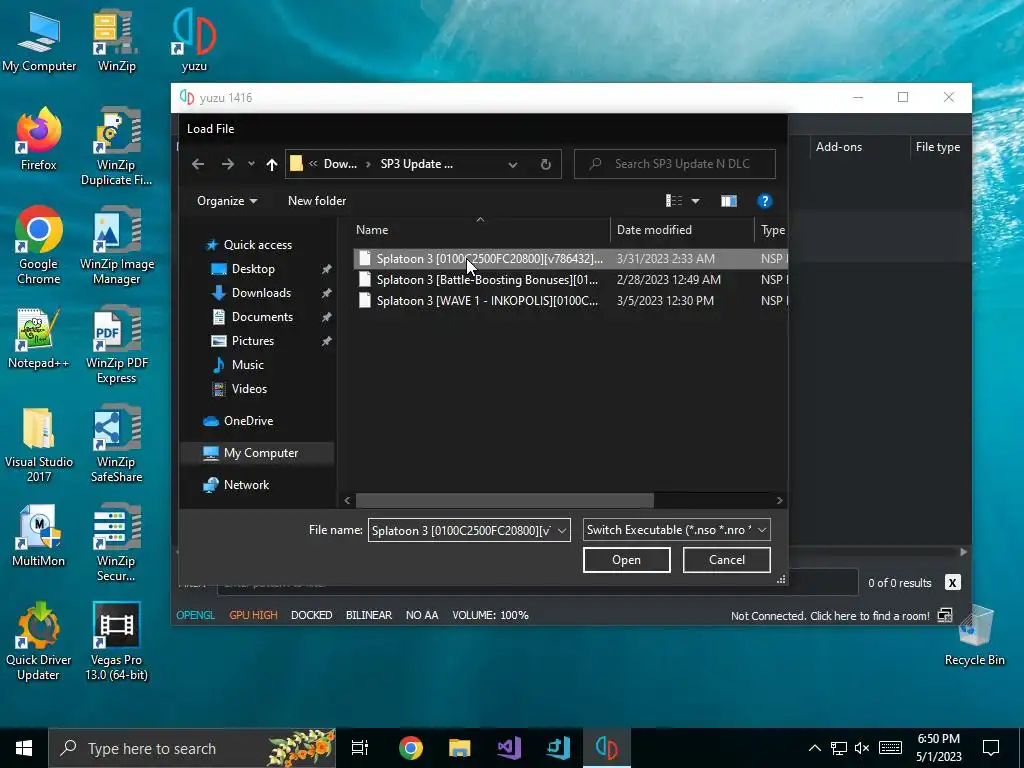Launch the Google Chrome desktop shortcut
The image size is (1024, 768).
coord(39,246)
